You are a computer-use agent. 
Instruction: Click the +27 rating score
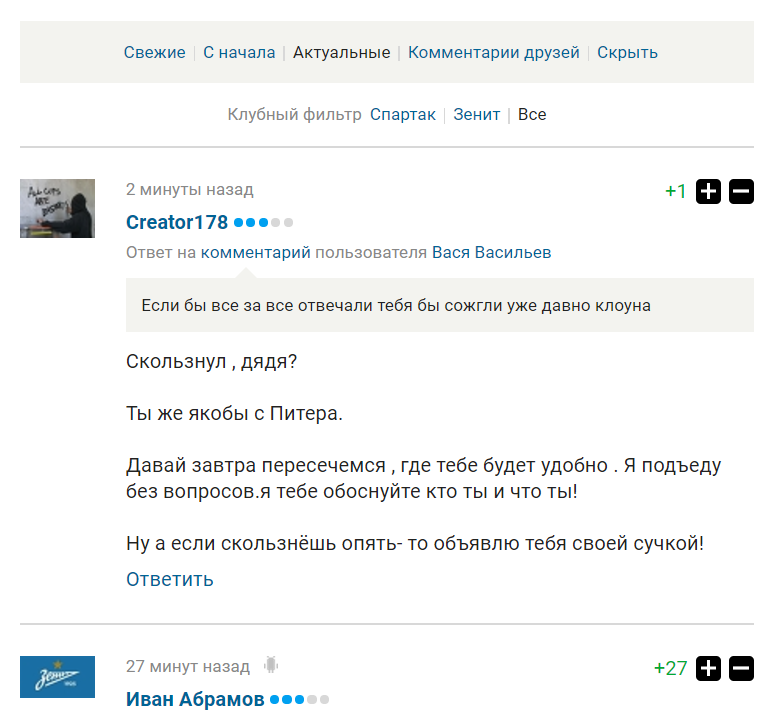670,668
